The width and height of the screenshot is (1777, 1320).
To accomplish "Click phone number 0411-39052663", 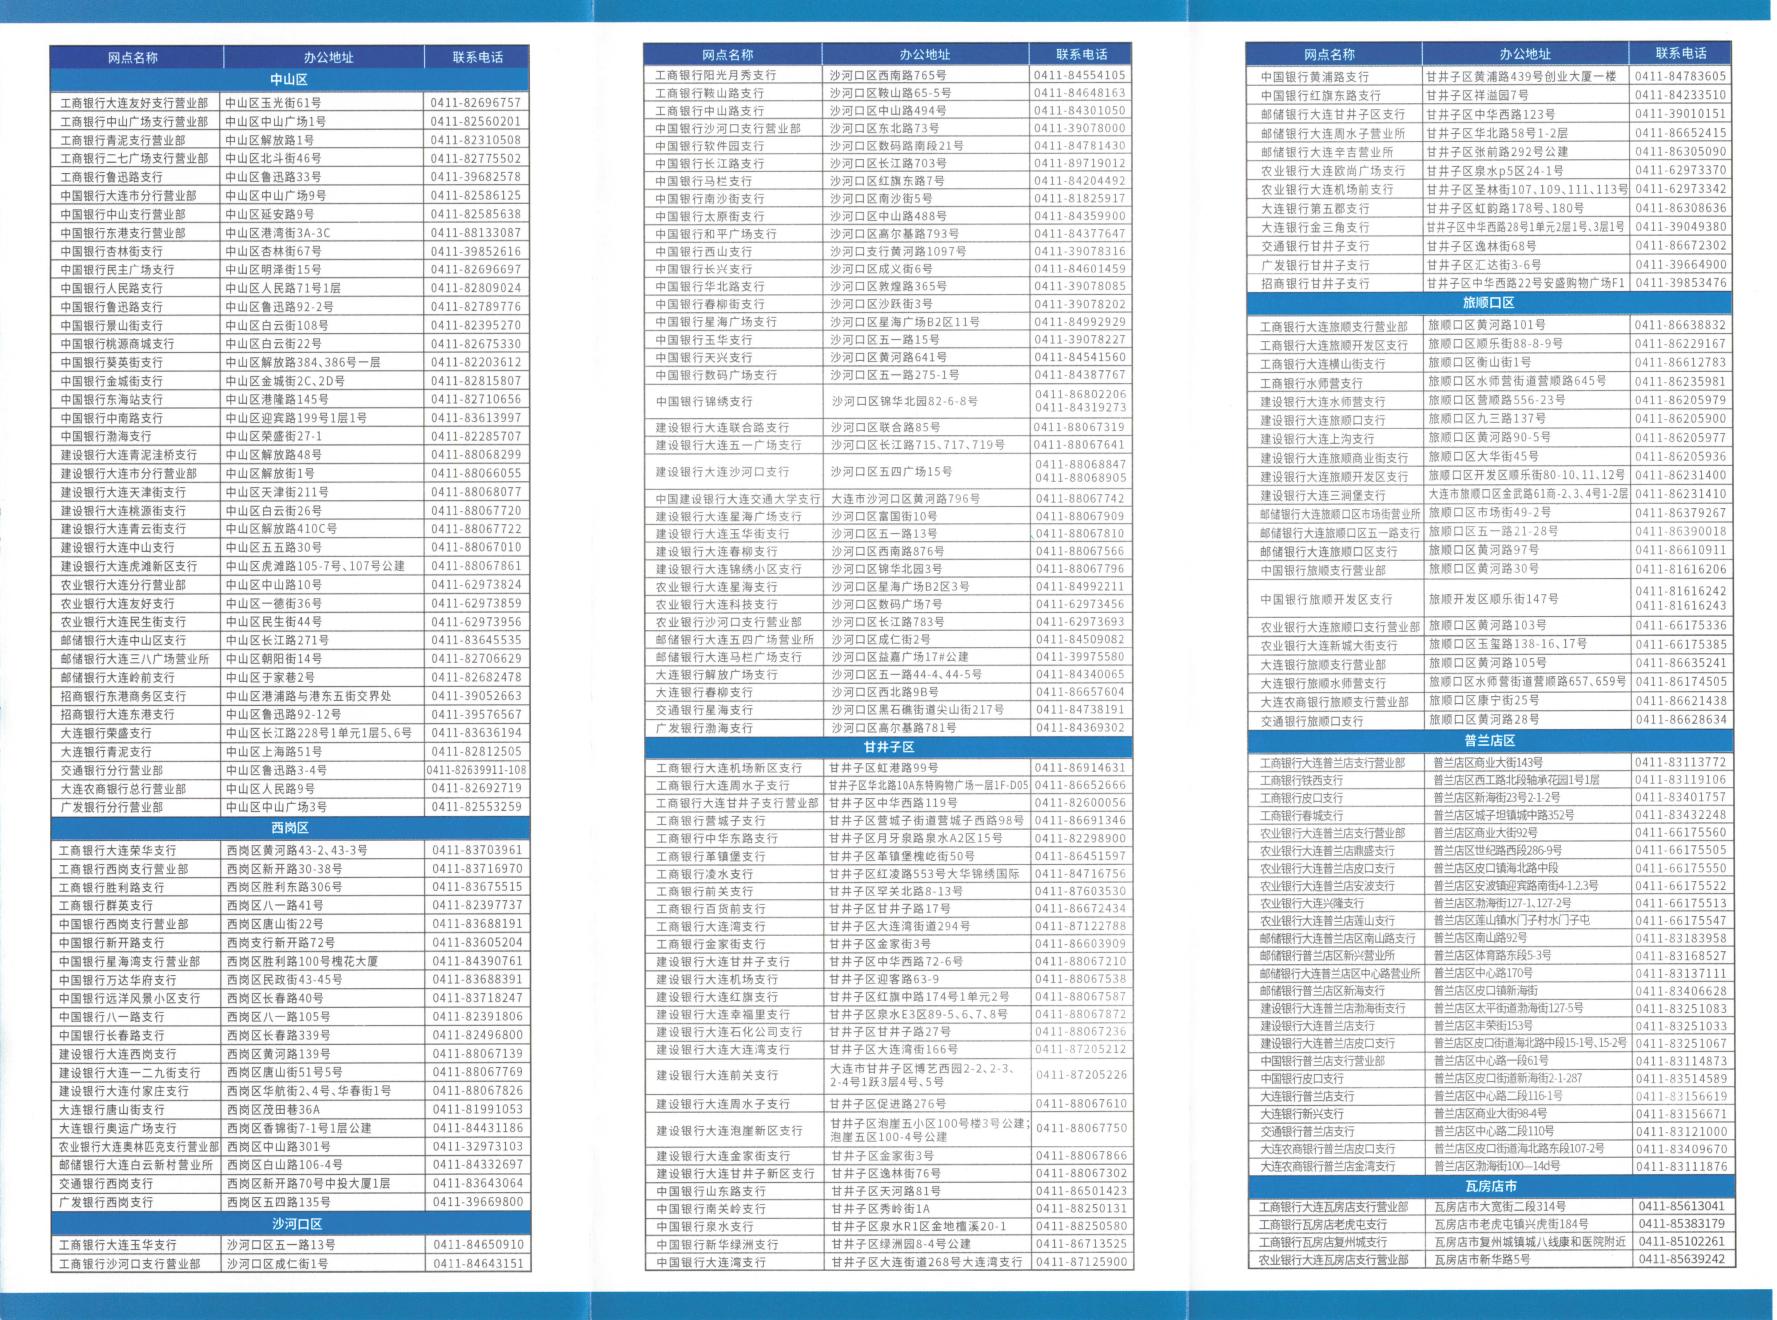I will click(476, 696).
